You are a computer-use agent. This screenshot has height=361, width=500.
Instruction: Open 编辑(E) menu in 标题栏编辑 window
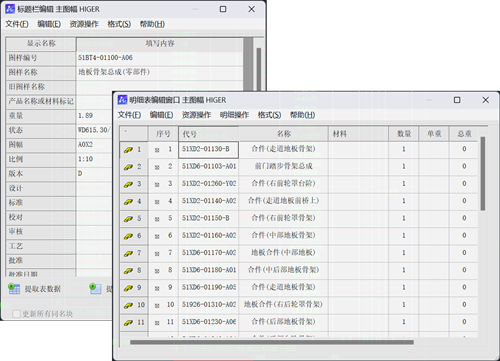[x=49, y=24]
